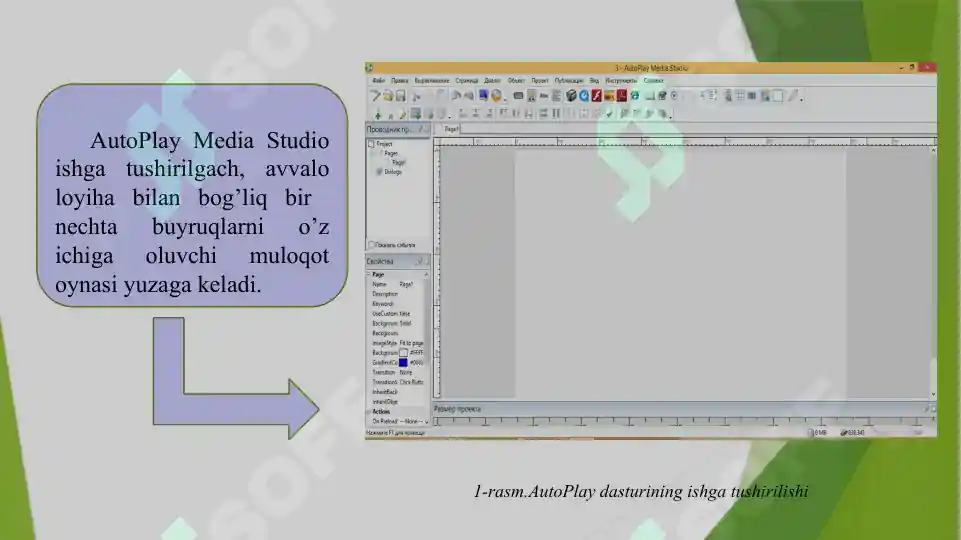Enable the Показать события checkbox

point(371,245)
